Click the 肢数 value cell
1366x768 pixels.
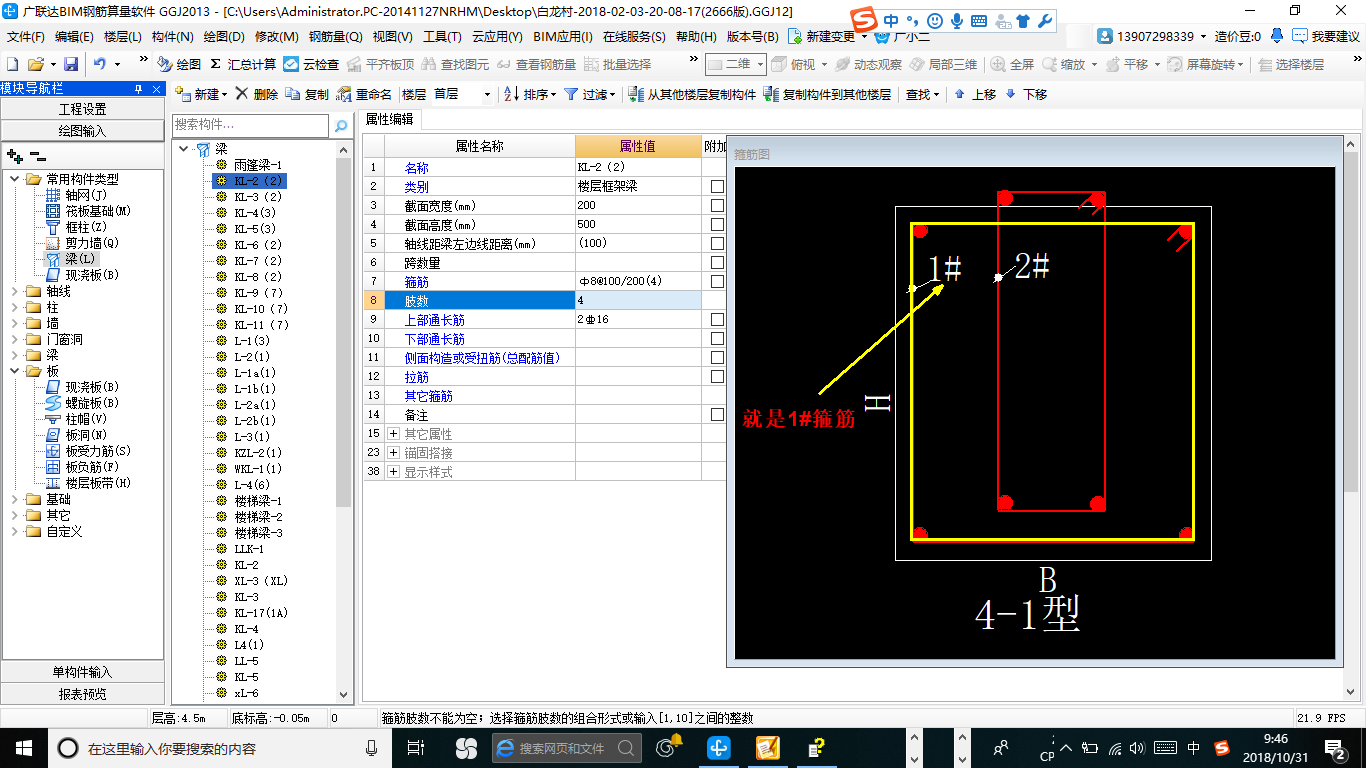[x=638, y=301]
